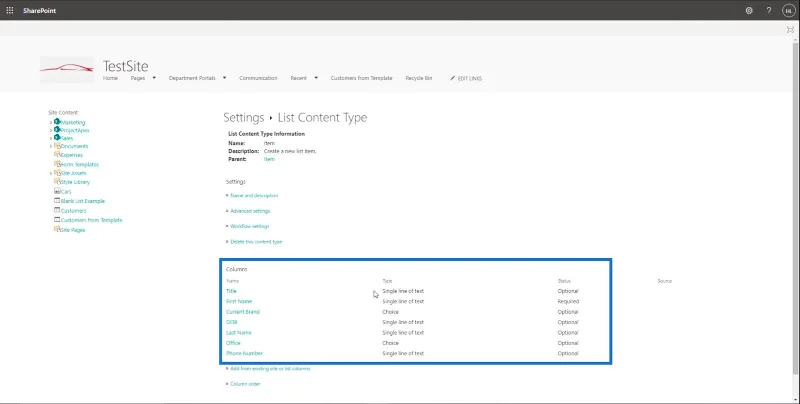Click the pencil icon beside EDIT LINKS

(453, 78)
